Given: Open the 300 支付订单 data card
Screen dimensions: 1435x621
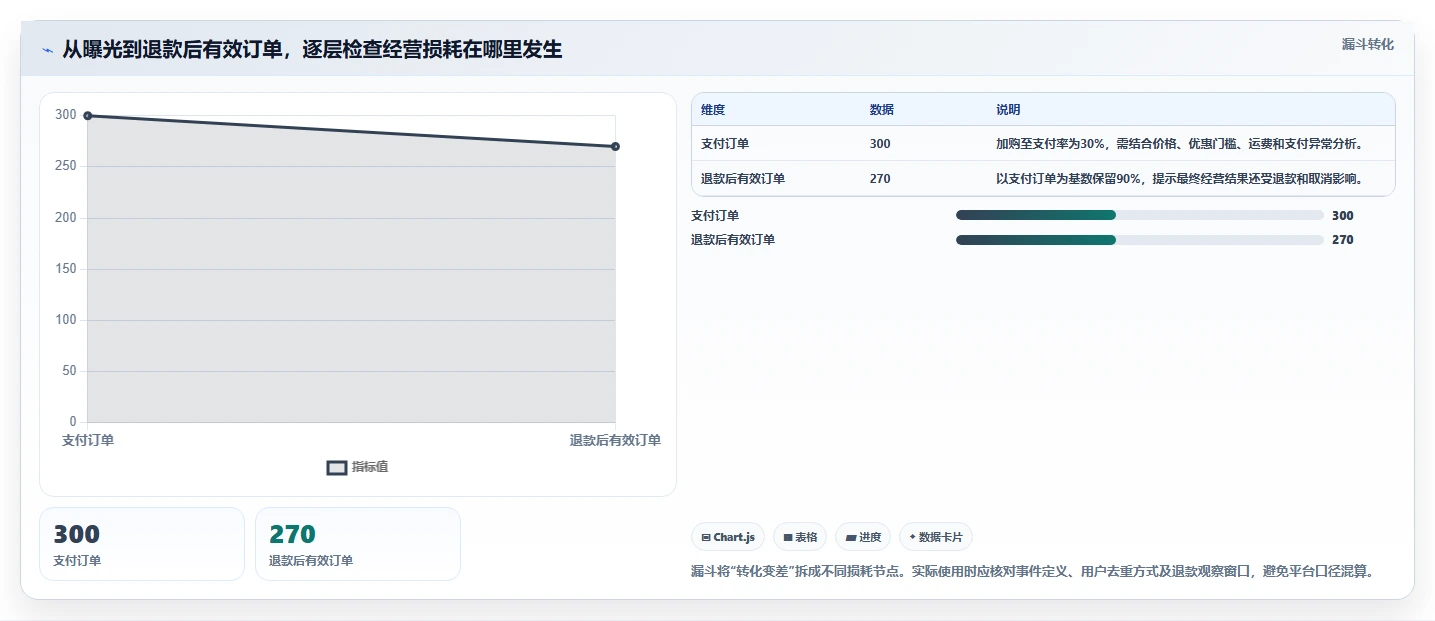Looking at the screenshot, I should pos(142,544).
